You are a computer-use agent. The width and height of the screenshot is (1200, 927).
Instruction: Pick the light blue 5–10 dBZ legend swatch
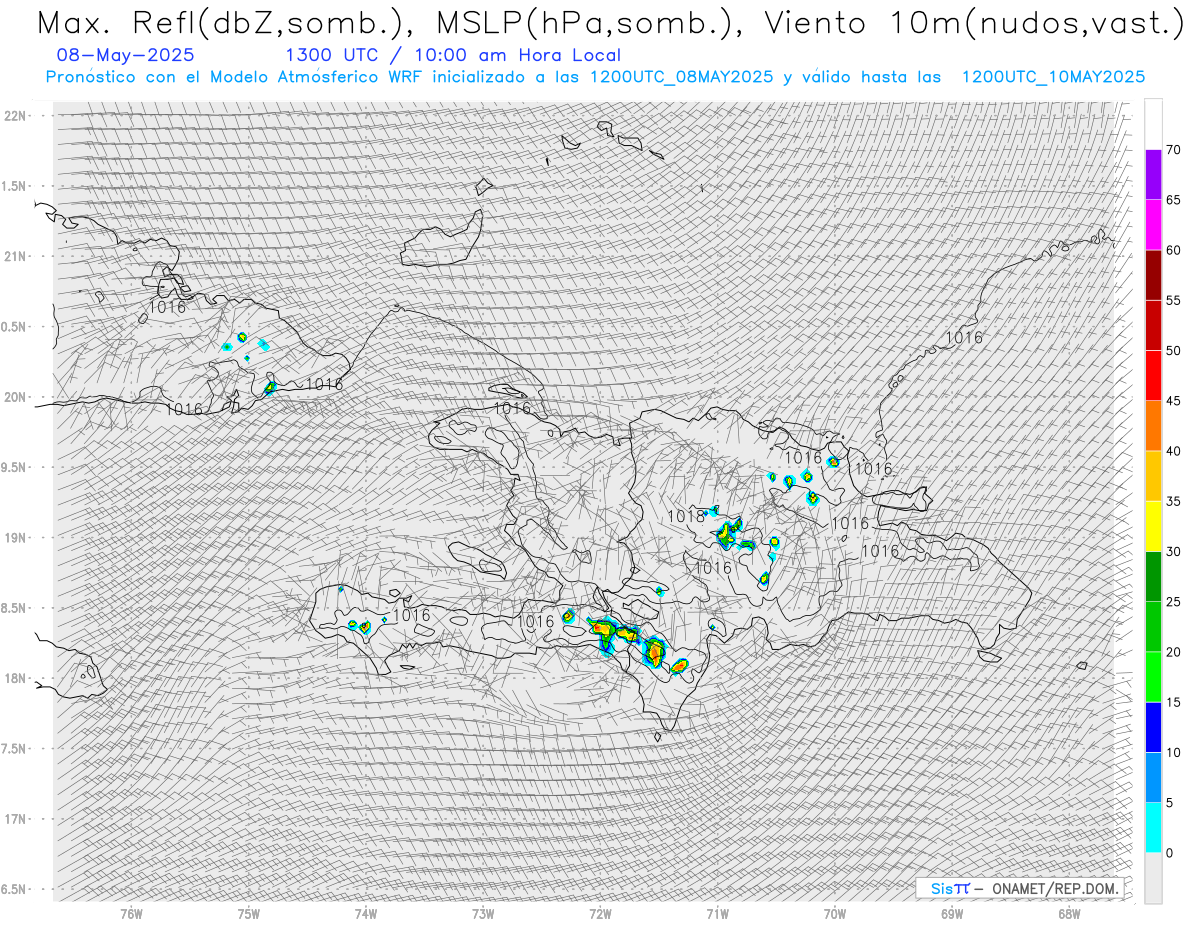[x=1153, y=777]
